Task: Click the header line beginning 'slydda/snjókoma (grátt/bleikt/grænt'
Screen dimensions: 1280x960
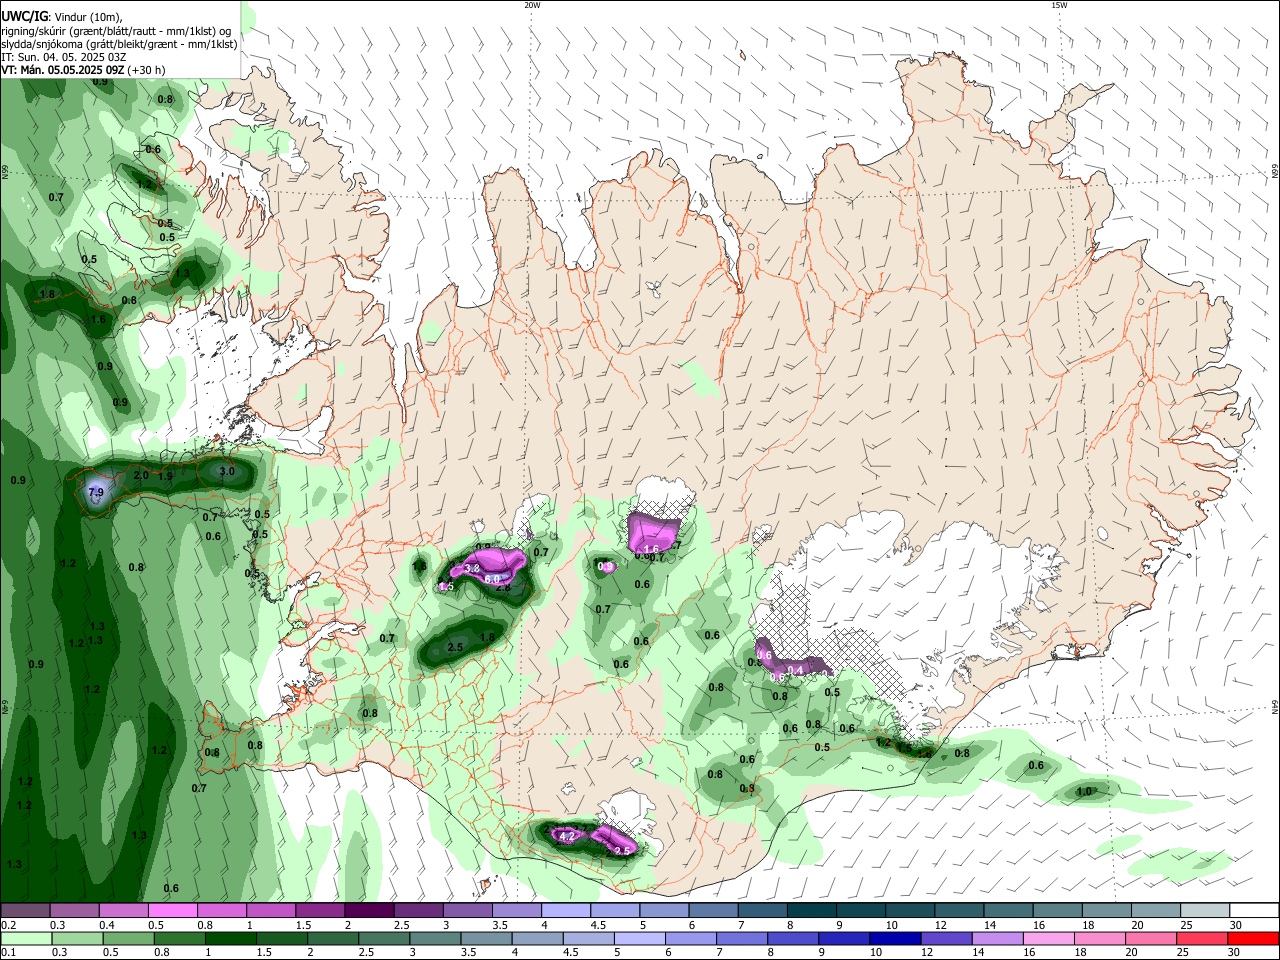Action: point(119,44)
